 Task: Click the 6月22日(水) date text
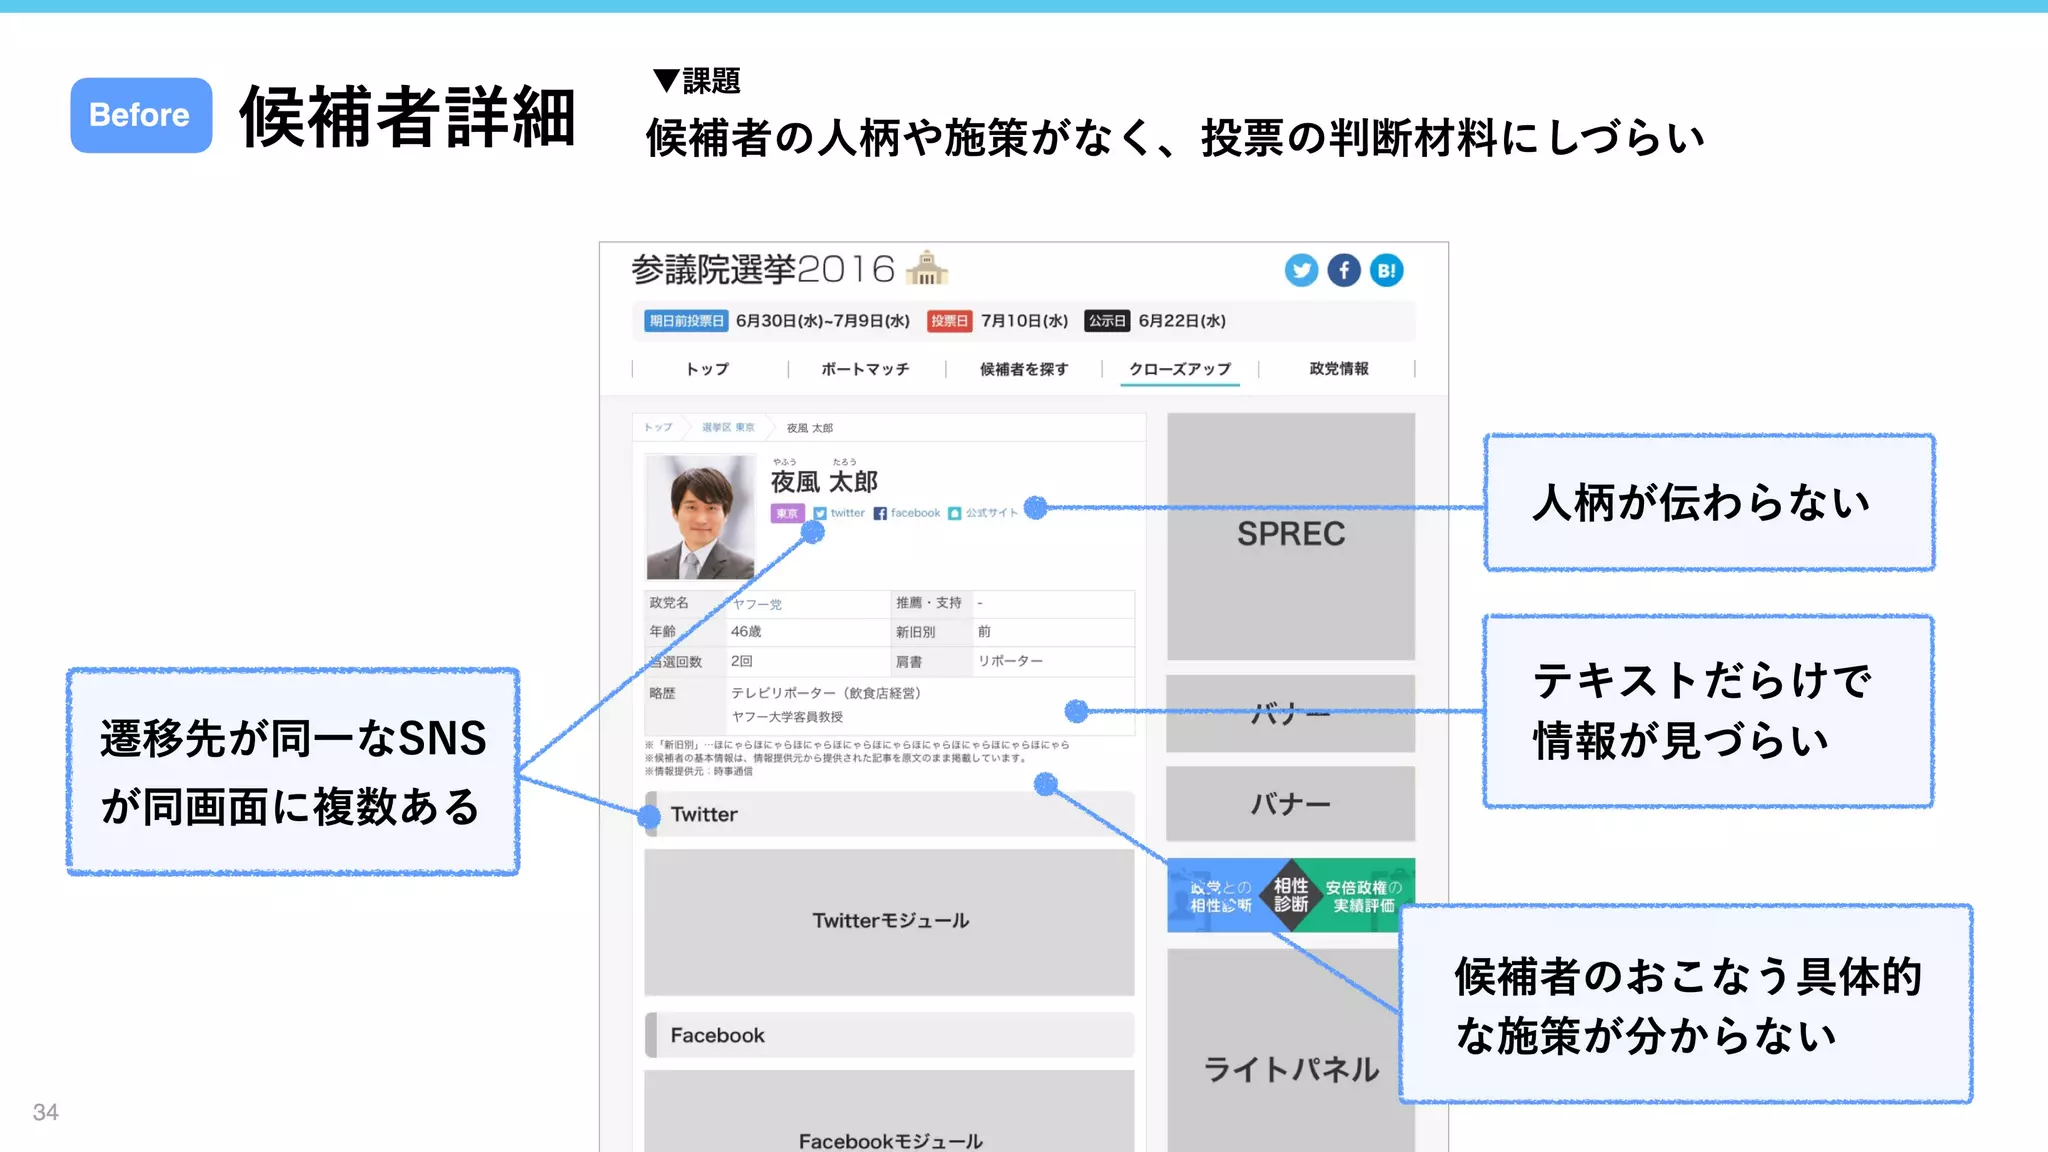1182,321
